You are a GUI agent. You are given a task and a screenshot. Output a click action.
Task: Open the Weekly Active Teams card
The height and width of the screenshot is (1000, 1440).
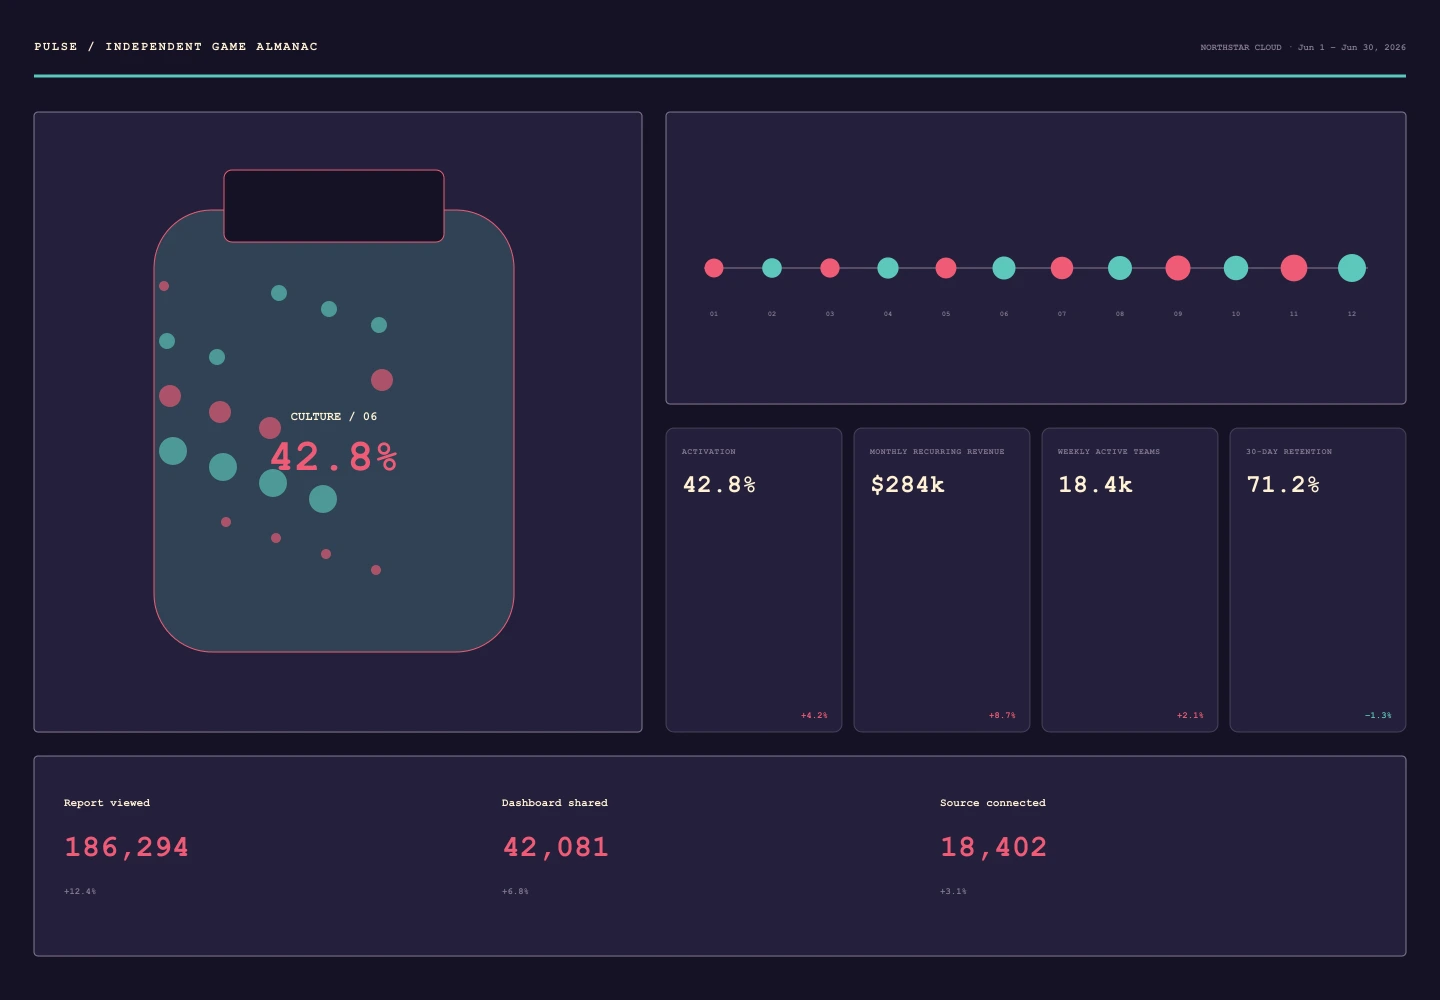[1130, 580]
